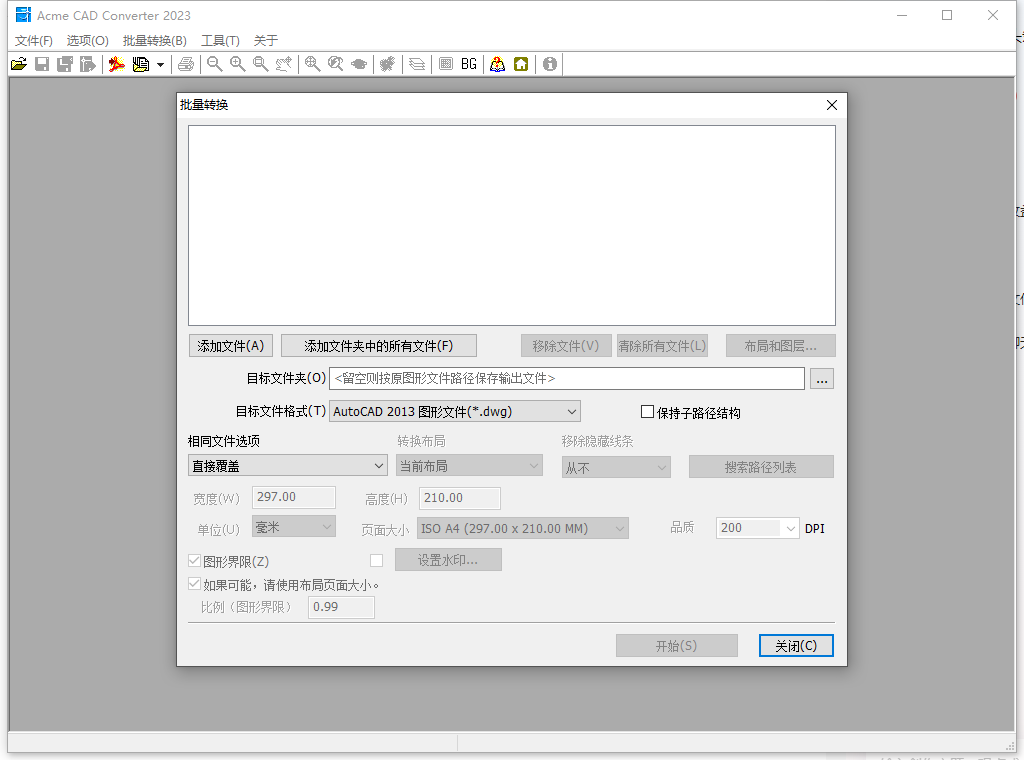
Task: Click the Home page icon
Action: coord(521,64)
